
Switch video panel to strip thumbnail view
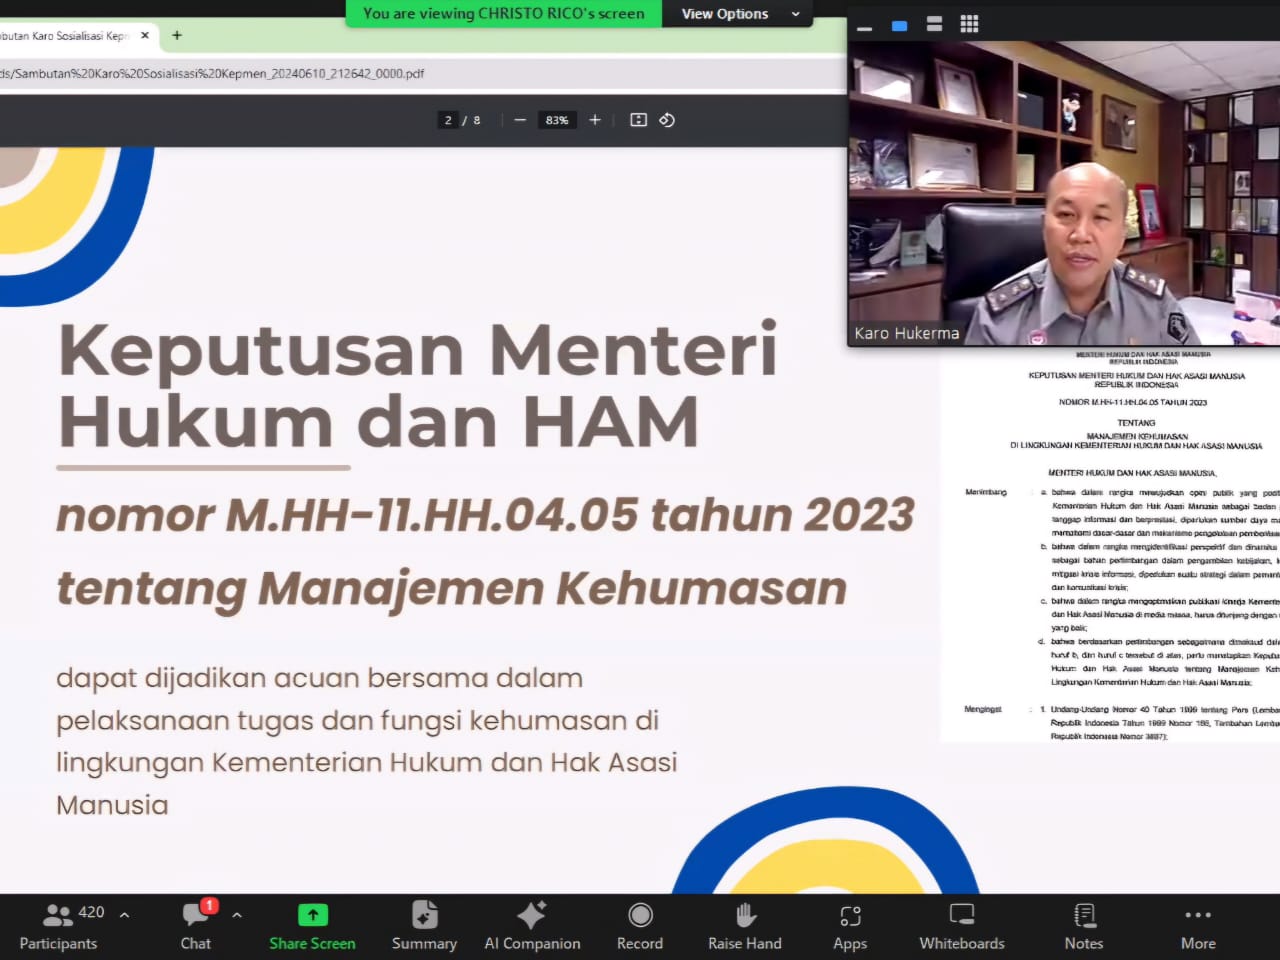pyautogui.click(x=934, y=25)
